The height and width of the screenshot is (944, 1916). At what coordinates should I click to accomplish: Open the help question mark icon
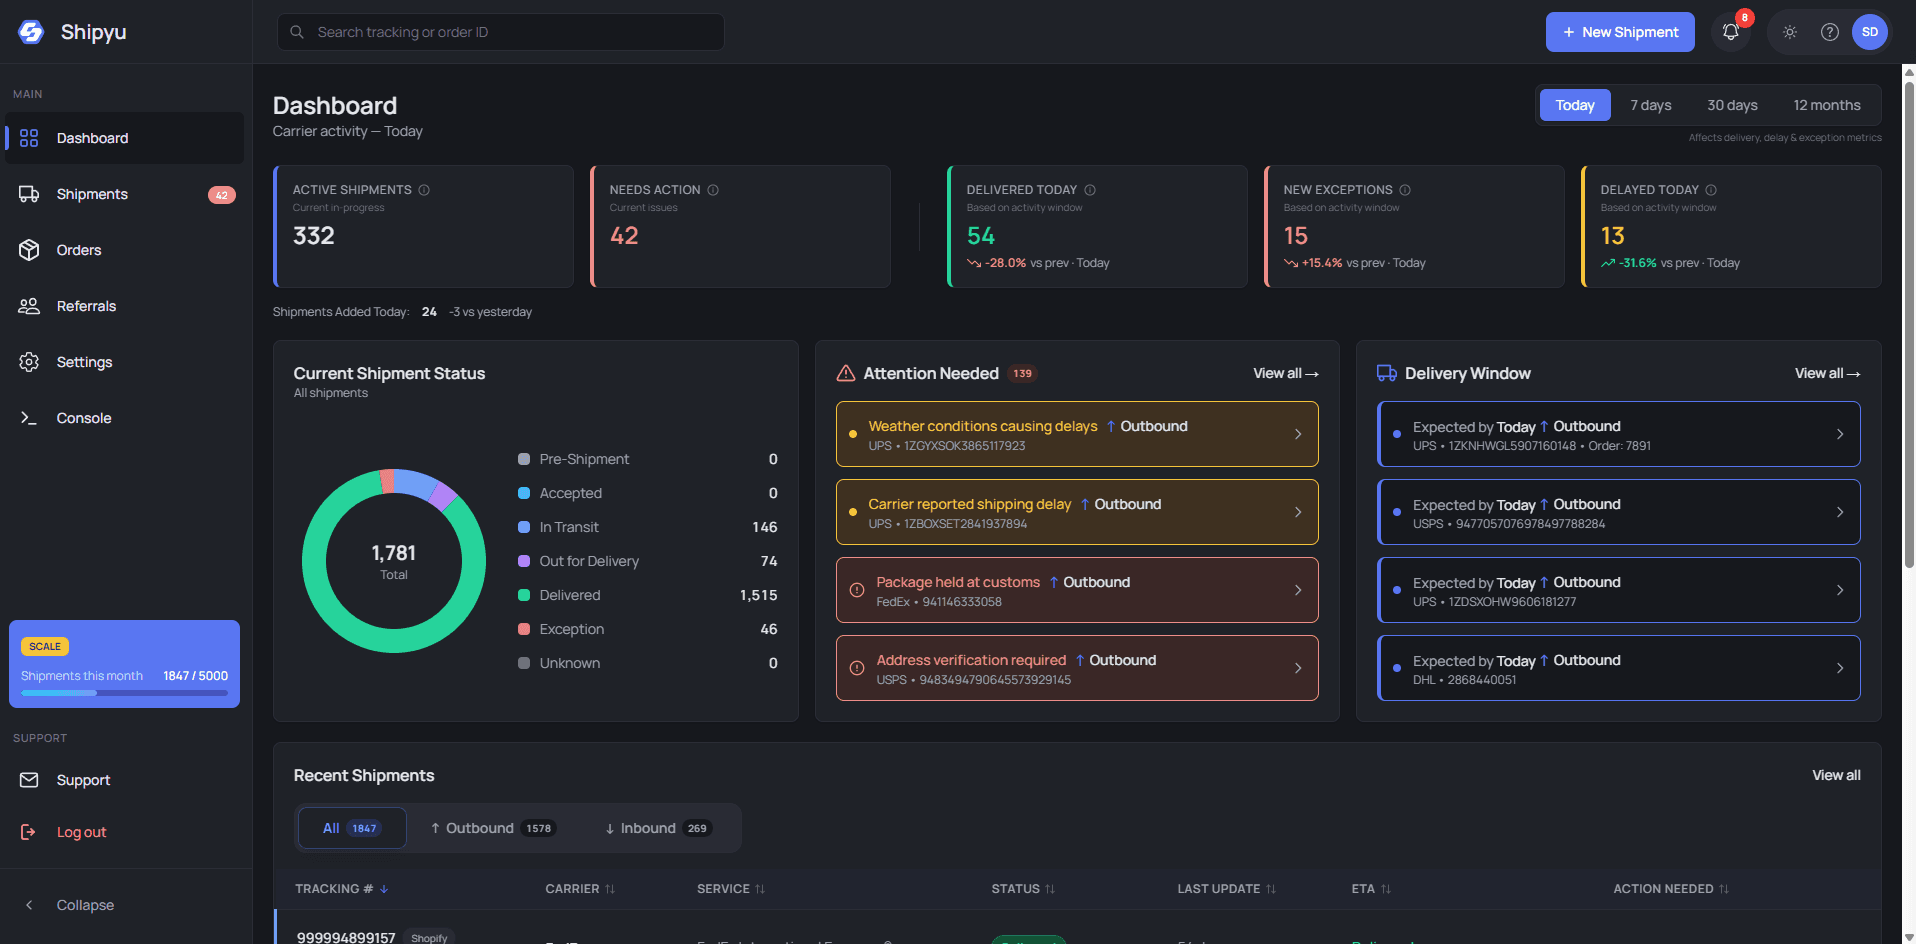1830,32
